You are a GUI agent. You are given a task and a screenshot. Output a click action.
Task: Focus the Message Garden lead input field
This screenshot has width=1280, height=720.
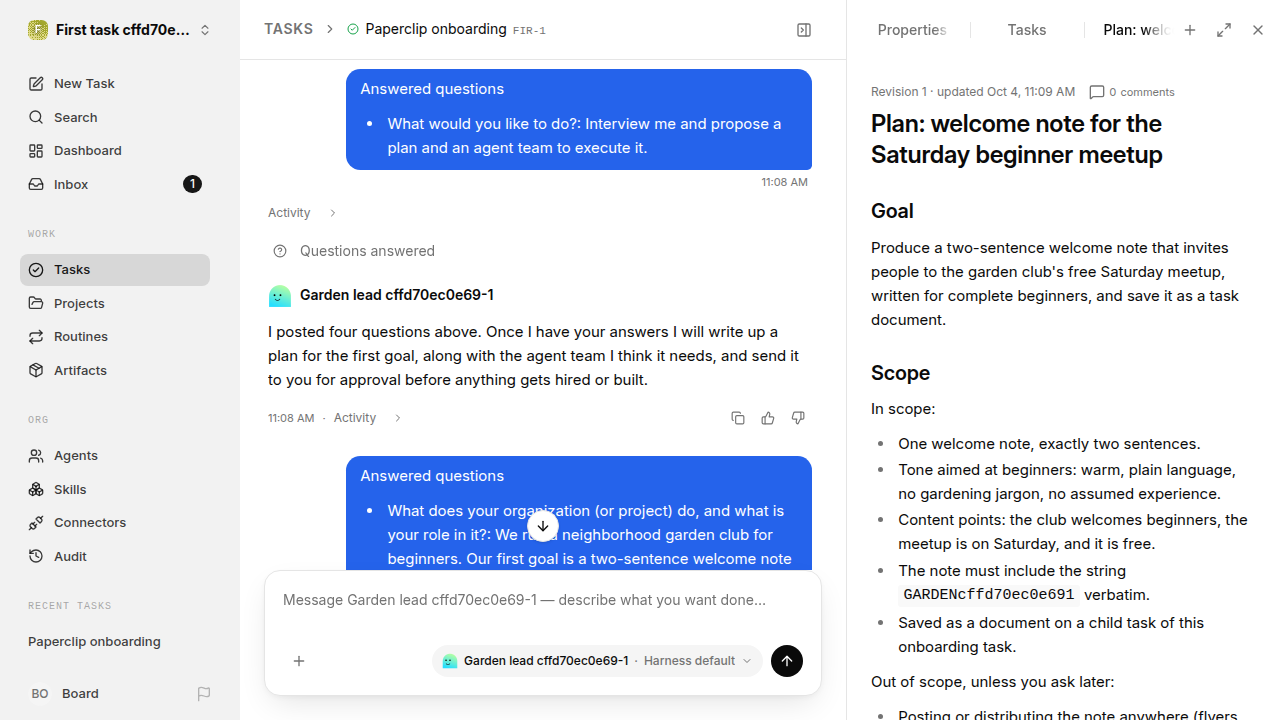[x=543, y=600]
